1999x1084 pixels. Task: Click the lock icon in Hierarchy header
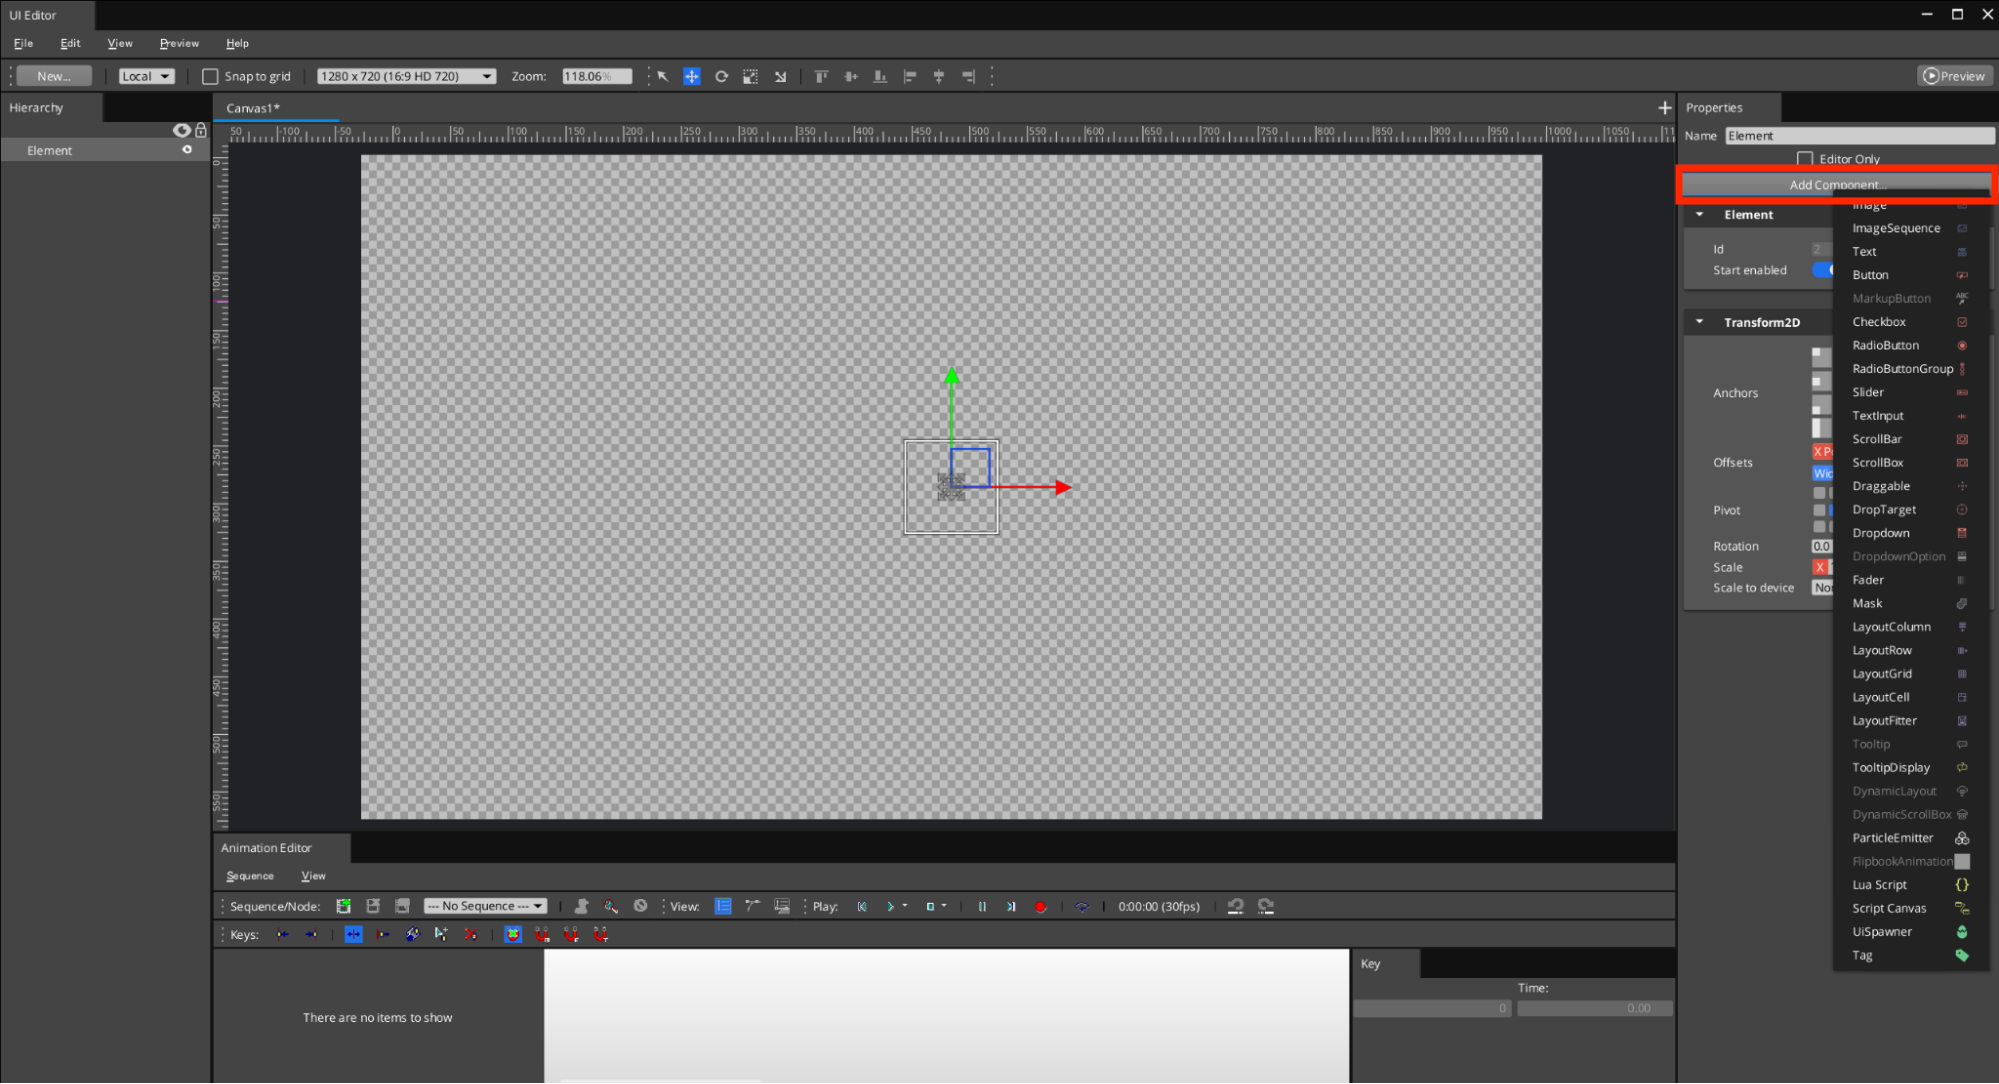point(201,130)
